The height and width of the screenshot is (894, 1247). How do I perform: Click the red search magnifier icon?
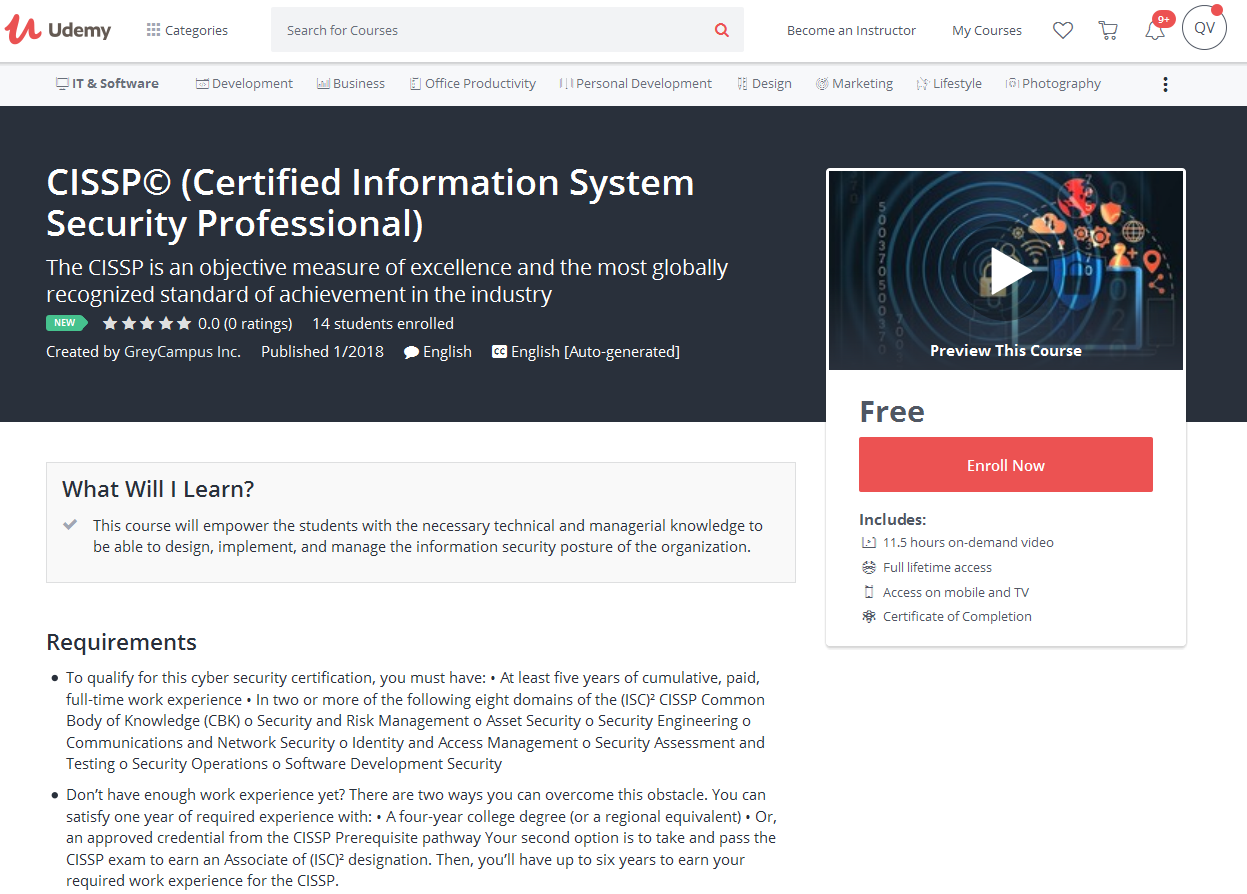(x=722, y=30)
